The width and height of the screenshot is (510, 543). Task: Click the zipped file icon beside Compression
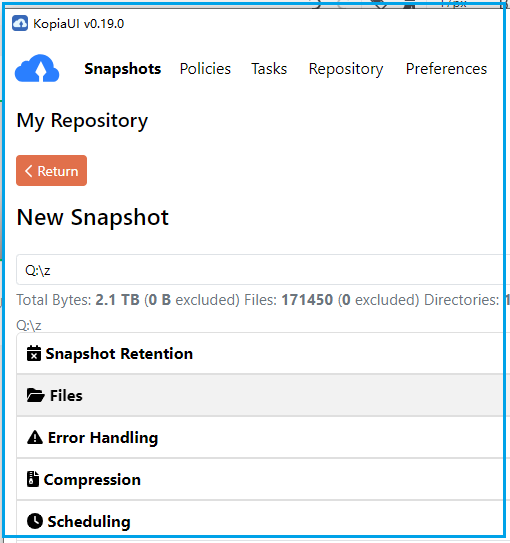(x=33, y=479)
